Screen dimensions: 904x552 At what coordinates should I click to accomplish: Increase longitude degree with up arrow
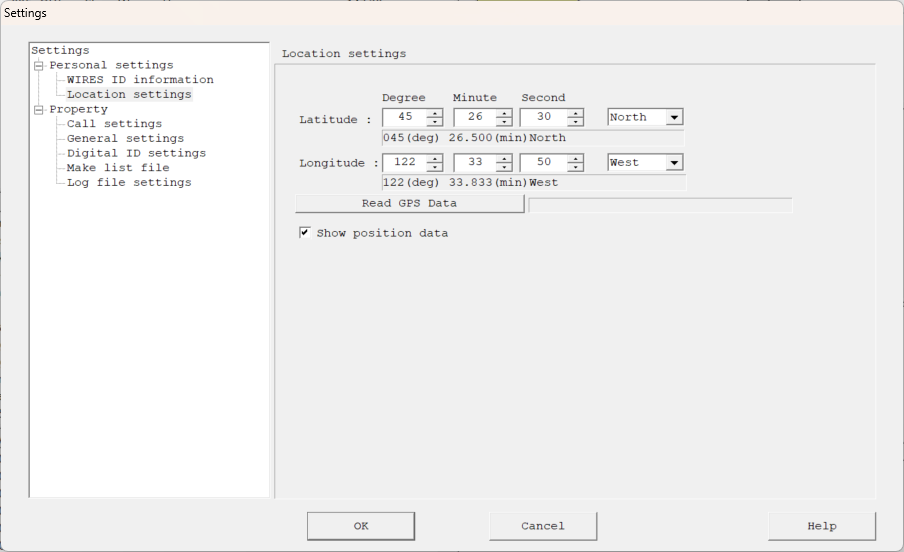[435, 159]
